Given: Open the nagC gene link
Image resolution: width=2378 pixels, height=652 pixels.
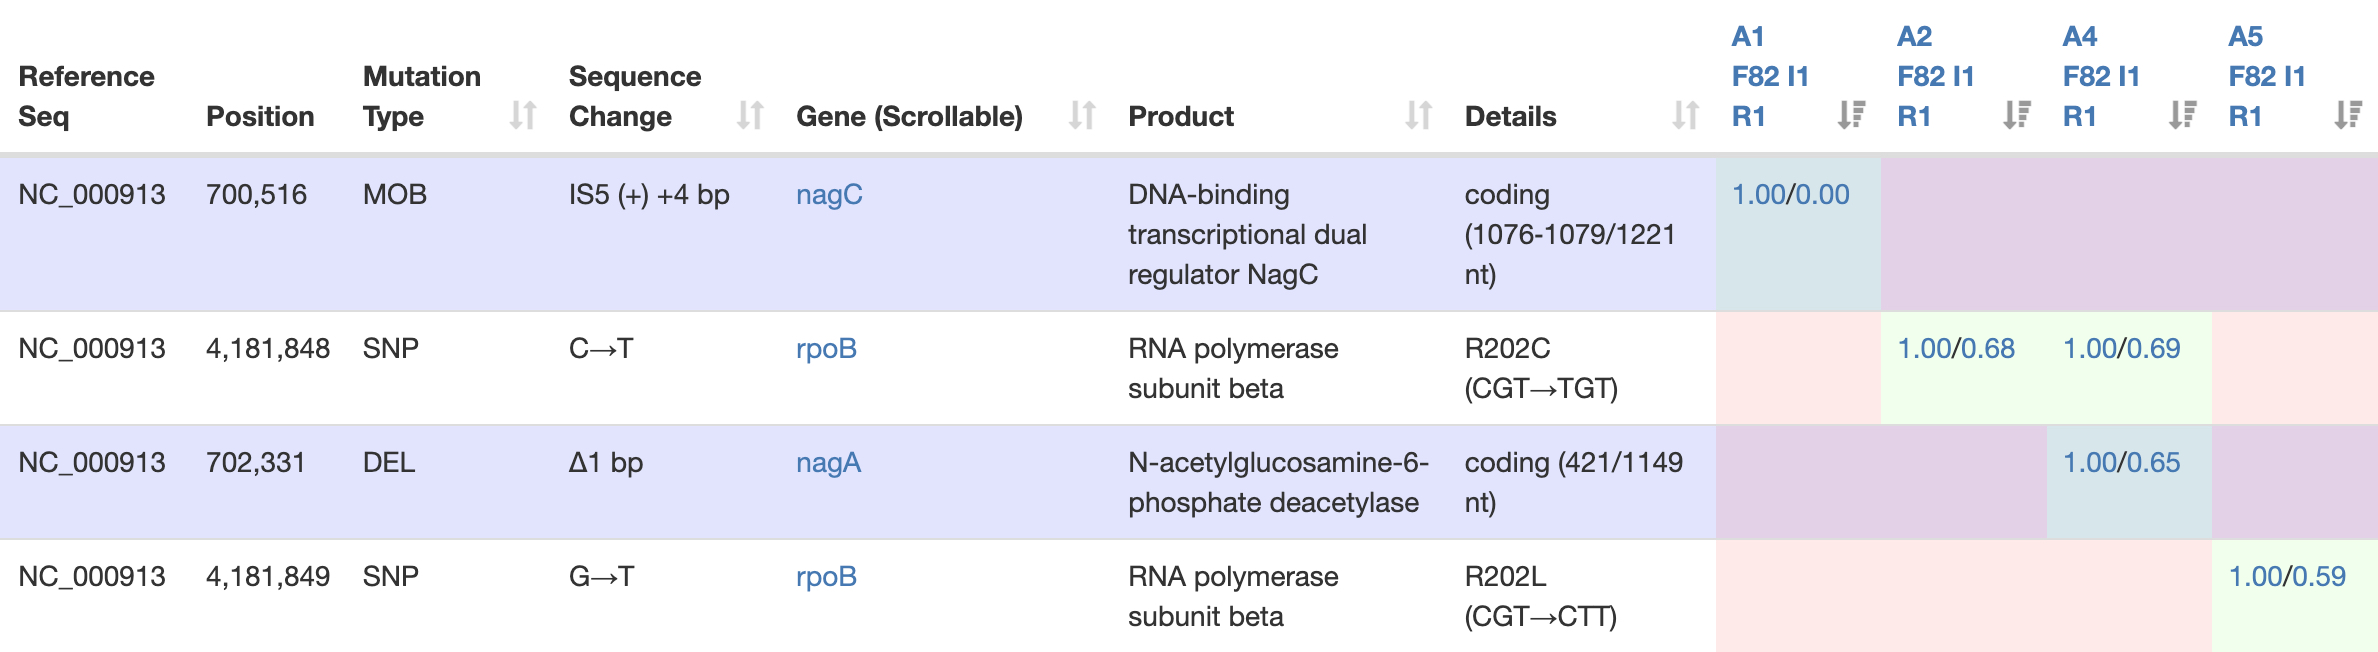Looking at the screenshot, I should pos(829,194).
